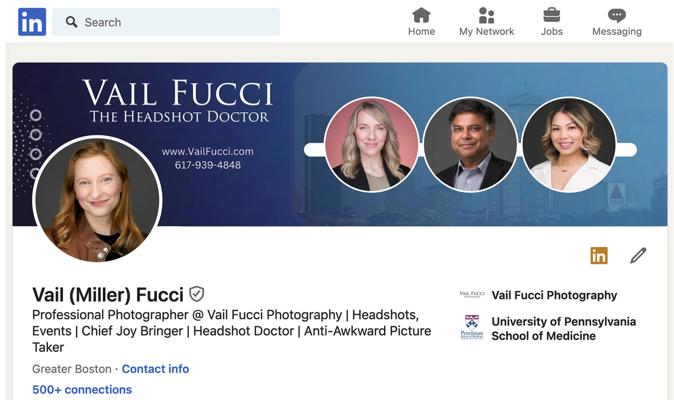The image size is (674, 400).
Task: Click the man's headshot in banner
Action: (x=470, y=144)
